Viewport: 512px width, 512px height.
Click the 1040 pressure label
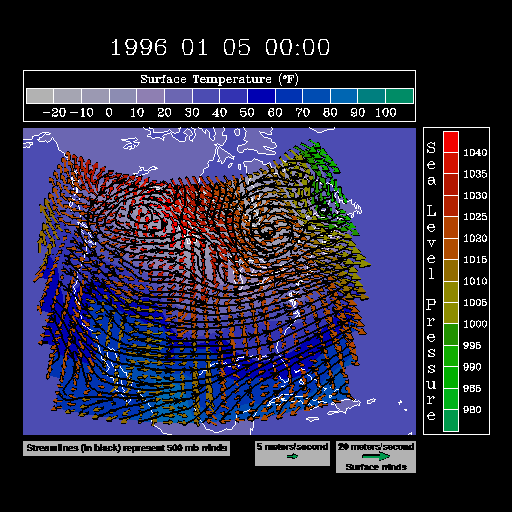[475, 153]
